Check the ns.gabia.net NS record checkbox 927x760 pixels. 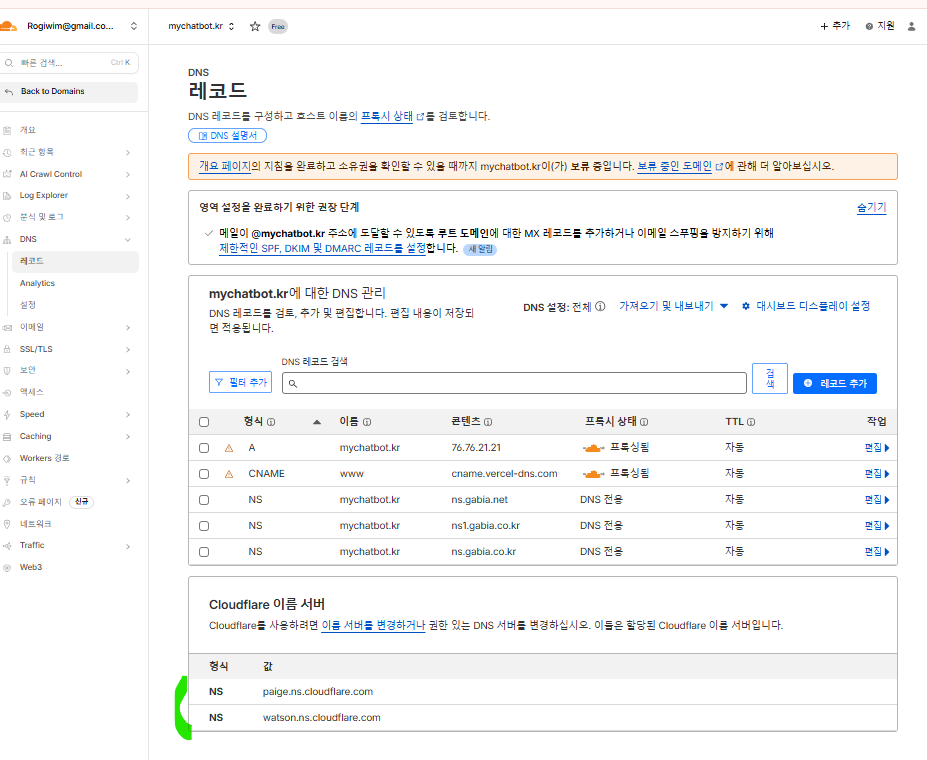click(204, 500)
